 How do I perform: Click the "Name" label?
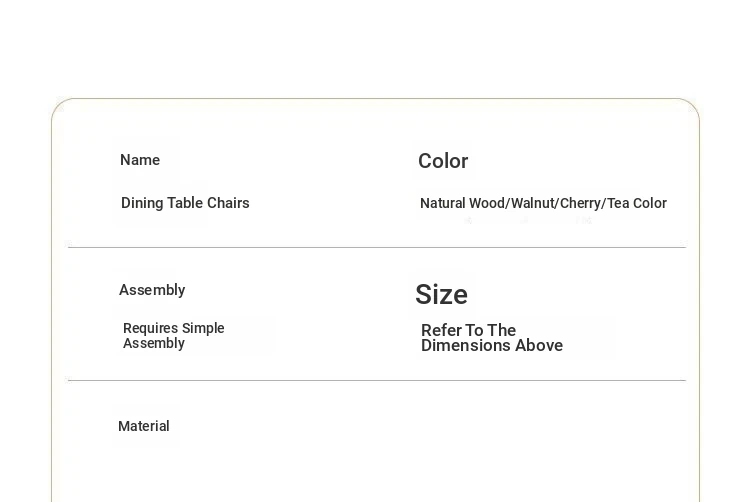(x=140, y=160)
